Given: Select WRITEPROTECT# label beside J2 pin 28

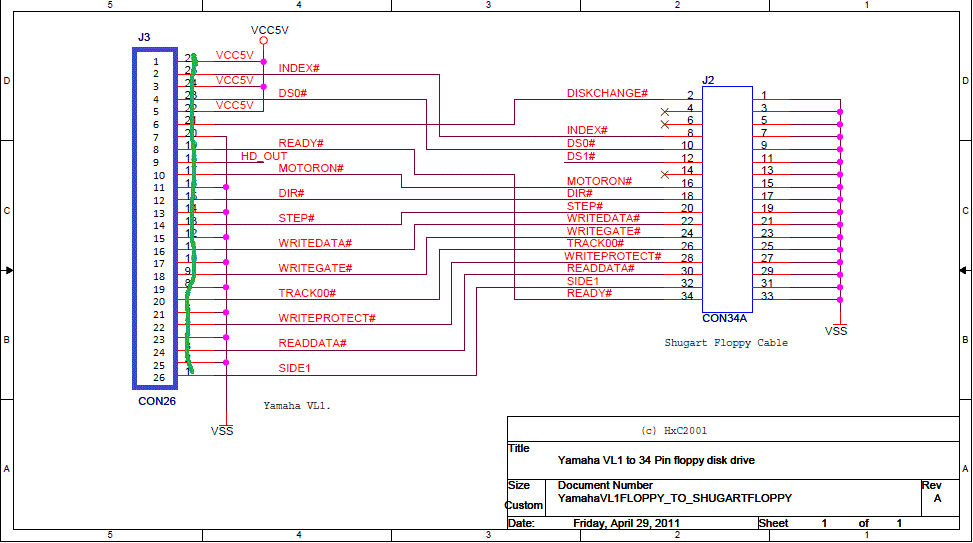Looking at the screenshot, I should tap(613, 256).
